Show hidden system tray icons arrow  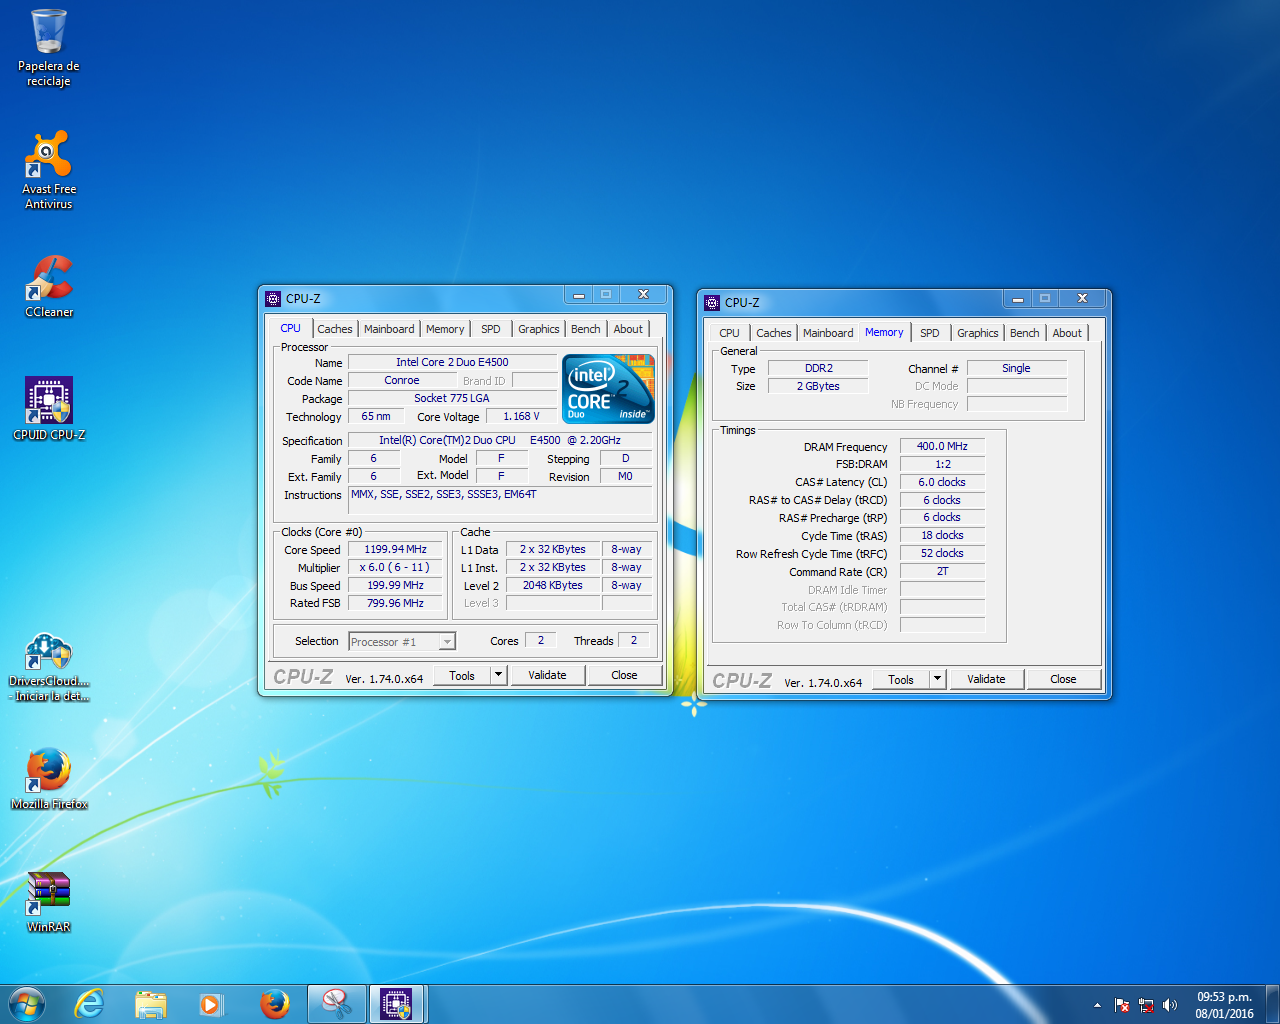click(x=1097, y=1005)
